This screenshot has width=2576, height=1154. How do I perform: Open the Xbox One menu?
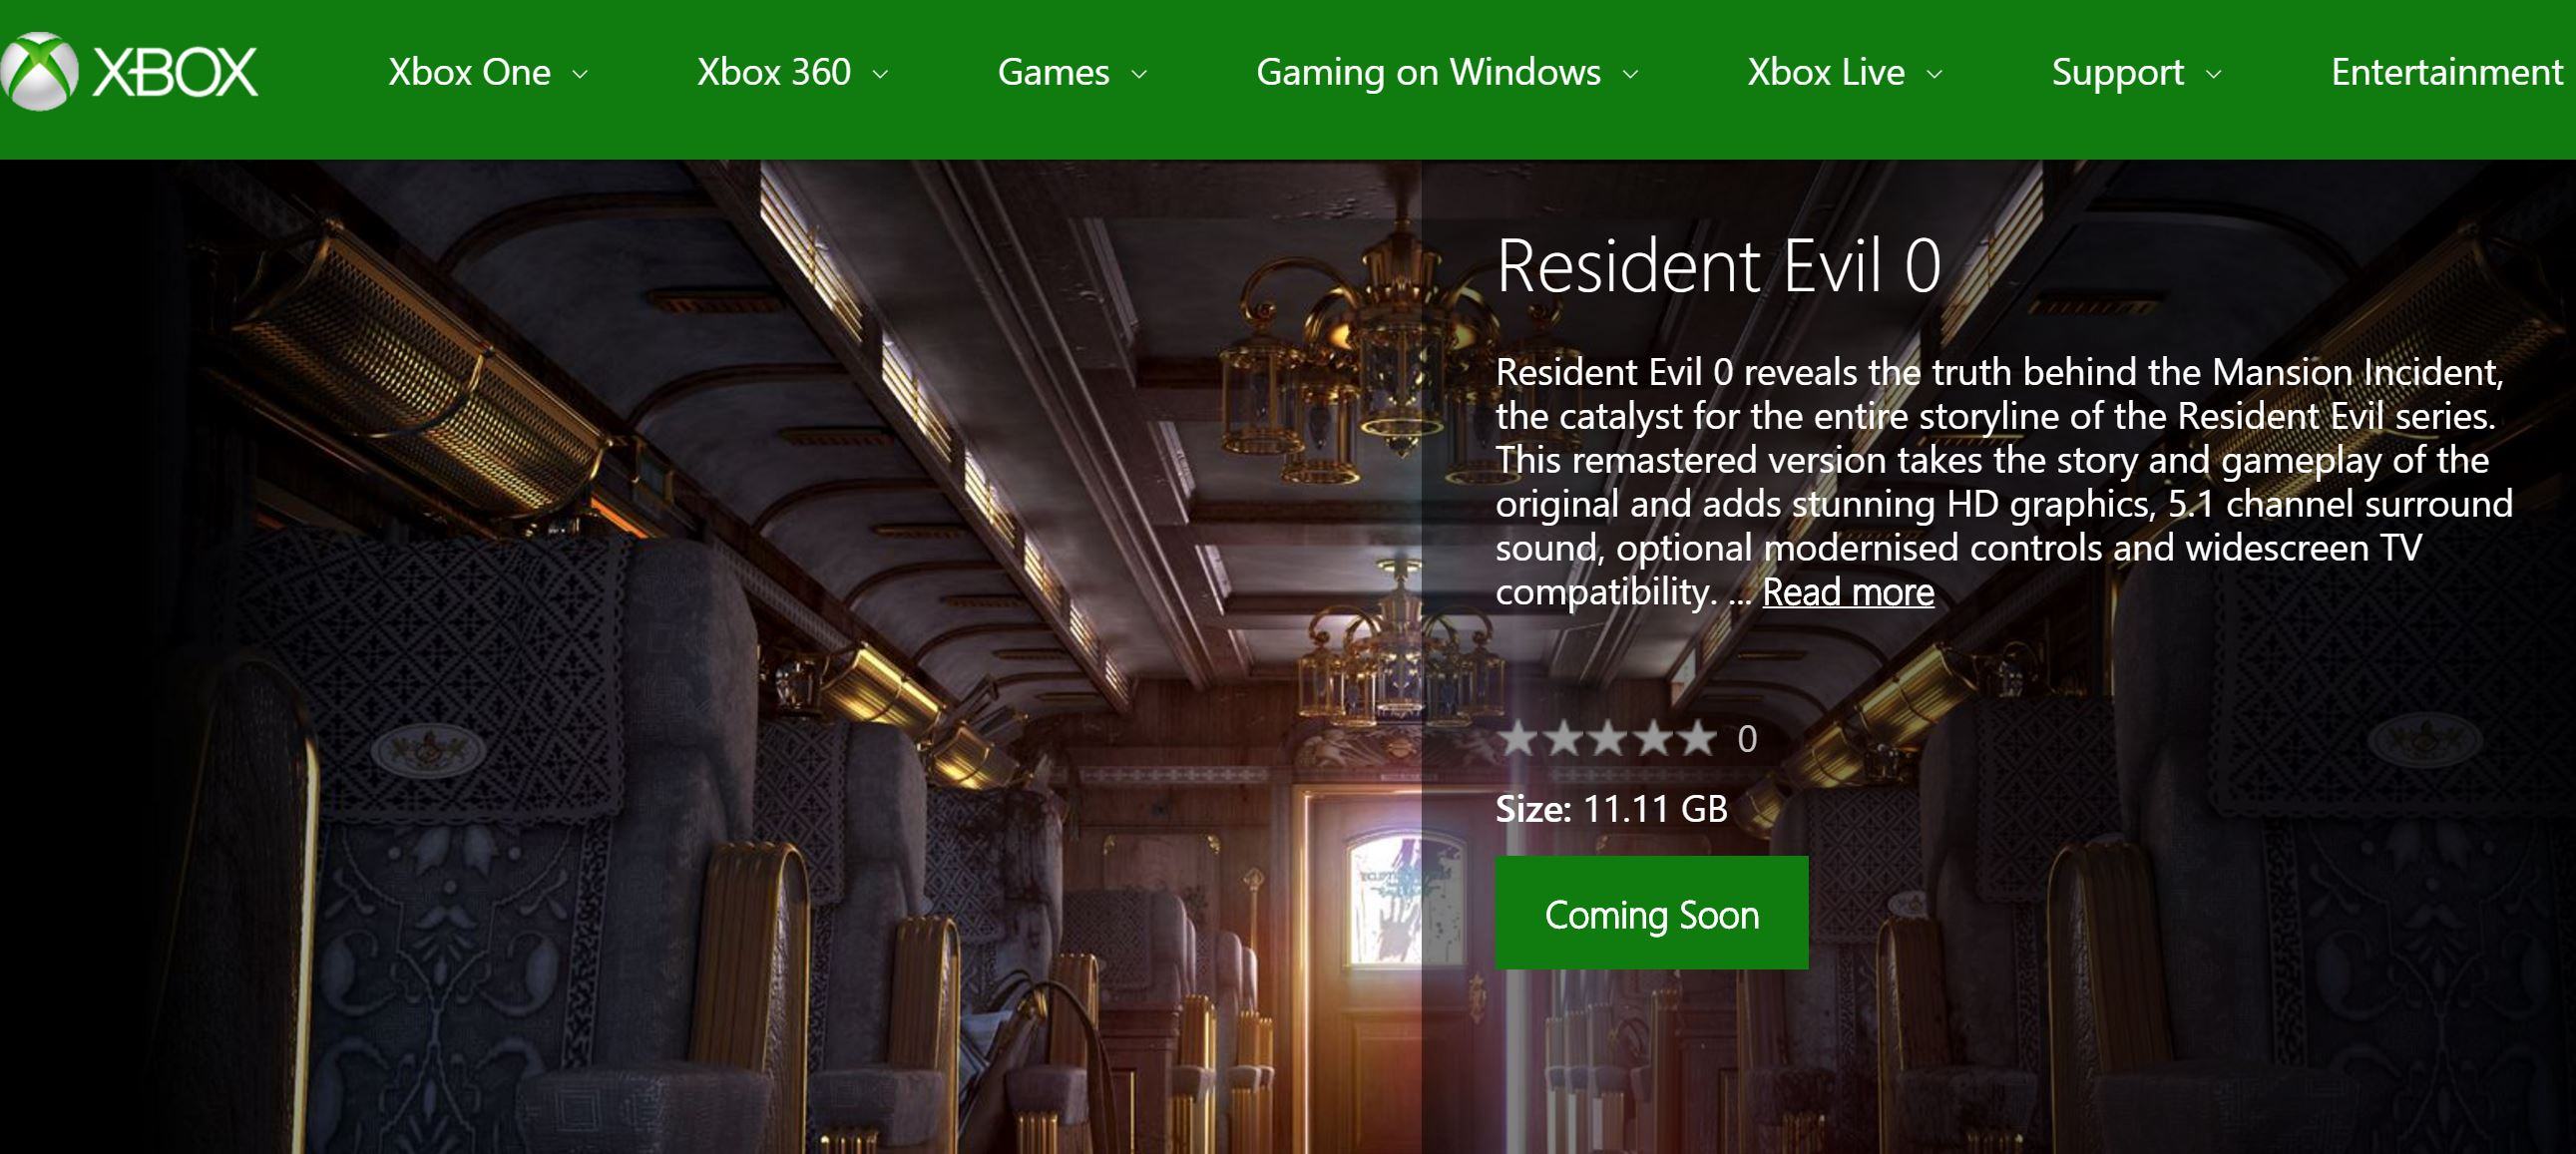pyautogui.click(x=469, y=72)
